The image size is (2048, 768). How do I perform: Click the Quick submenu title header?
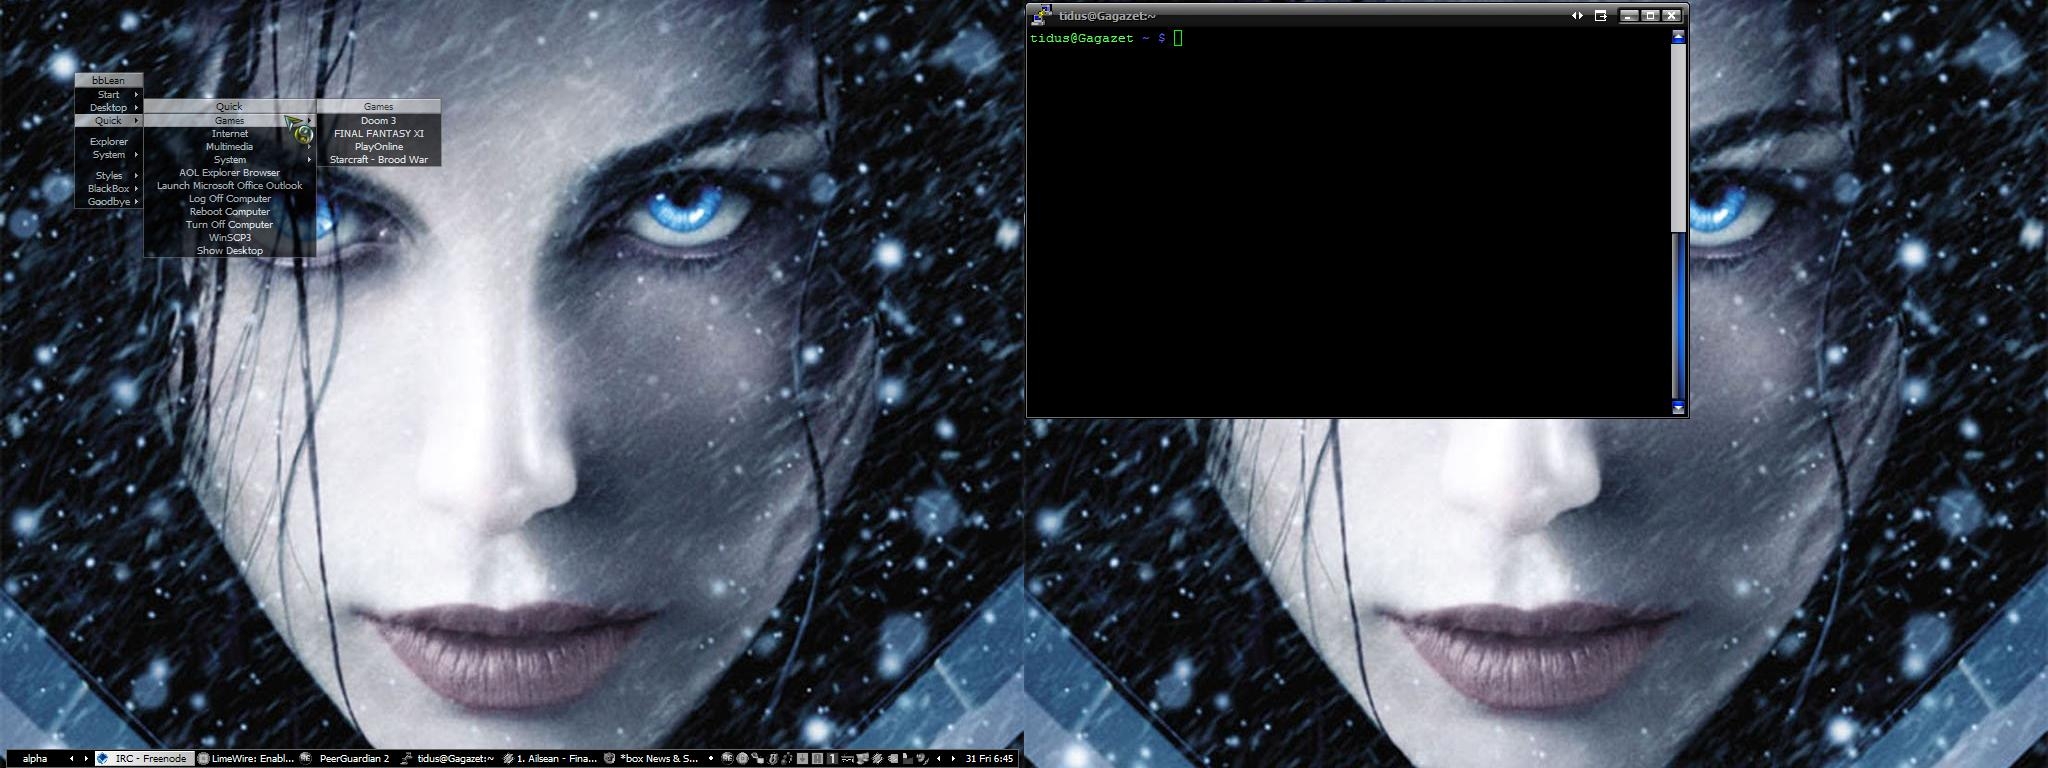pyautogui.click(x=230, y=106)
